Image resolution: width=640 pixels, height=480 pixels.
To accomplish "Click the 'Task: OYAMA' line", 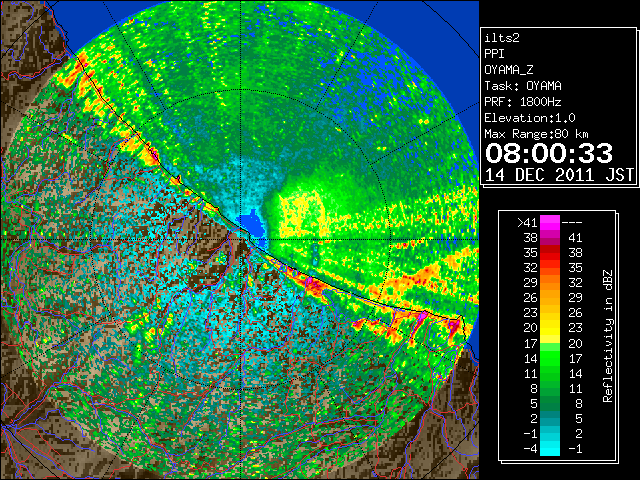I will coord(523,86).
